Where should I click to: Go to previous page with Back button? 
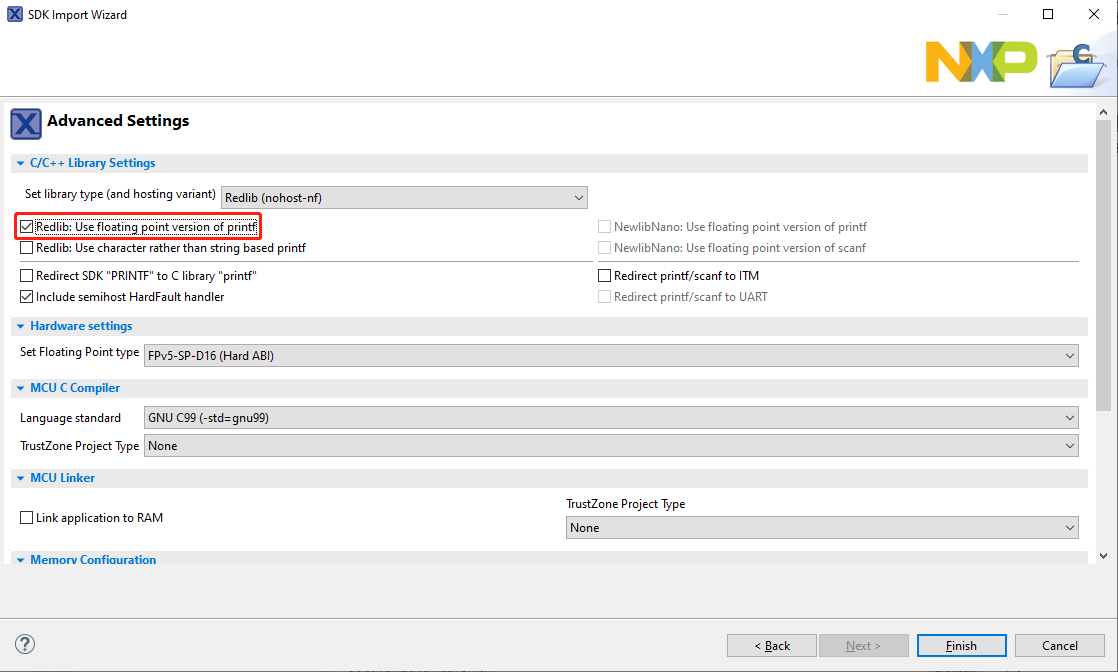[771, 646]
